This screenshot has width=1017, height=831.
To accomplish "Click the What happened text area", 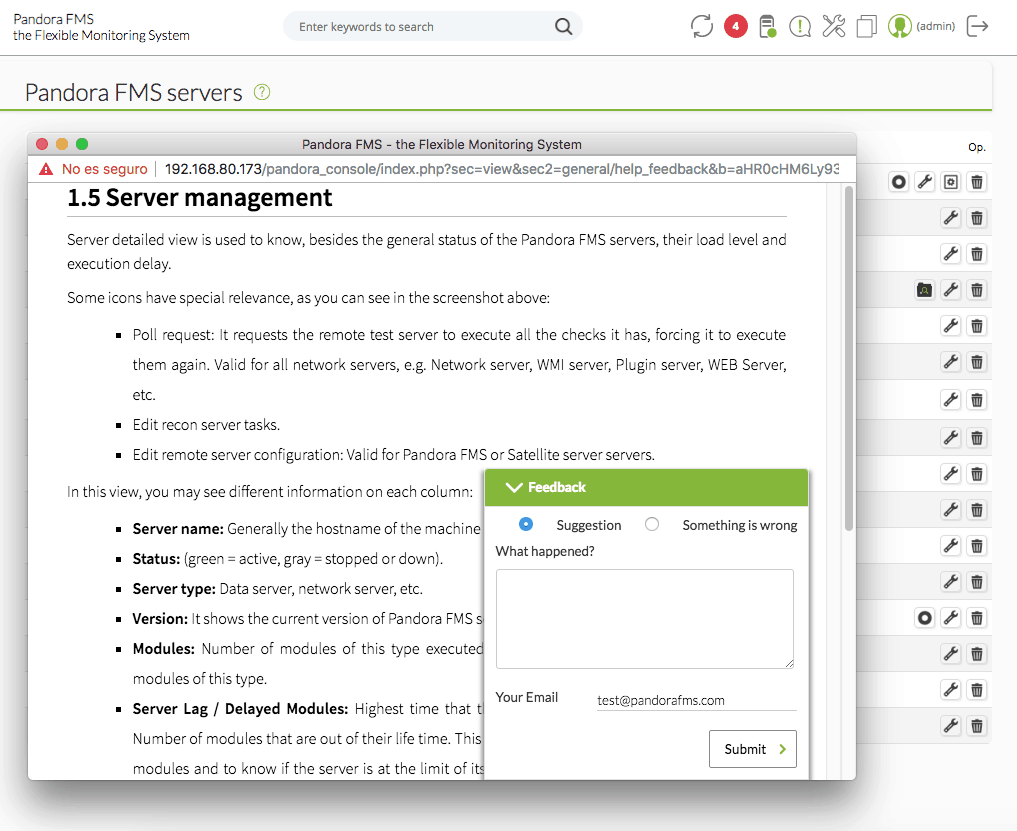I will pos(645,619).
